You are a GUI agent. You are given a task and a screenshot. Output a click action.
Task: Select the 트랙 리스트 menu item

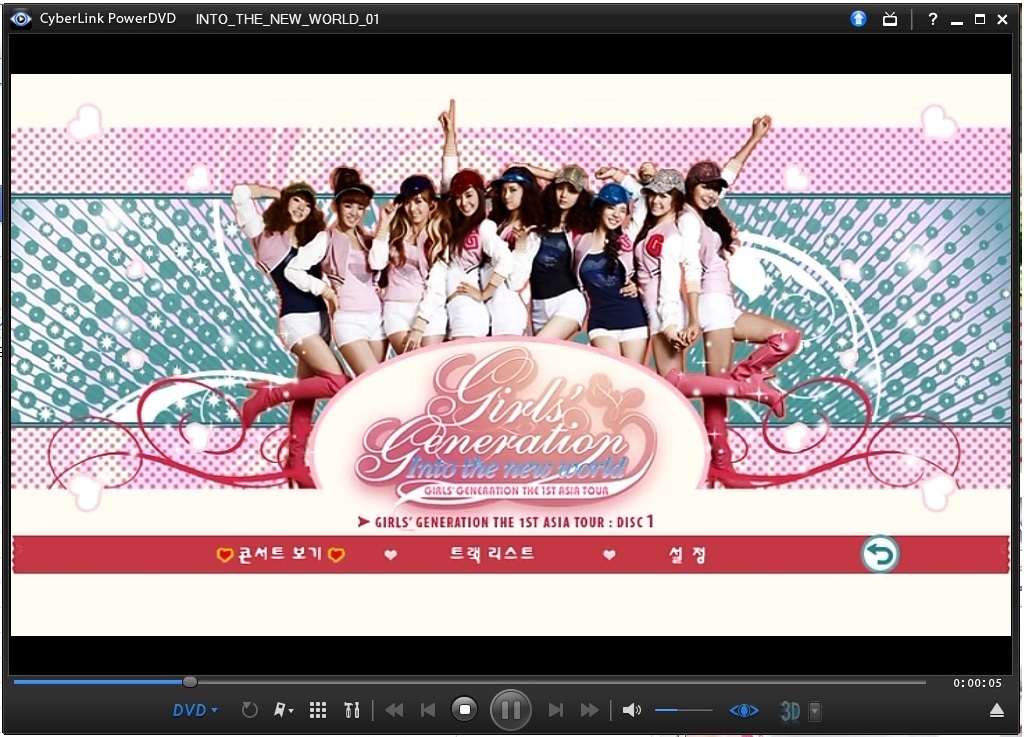tap(492, 554)
